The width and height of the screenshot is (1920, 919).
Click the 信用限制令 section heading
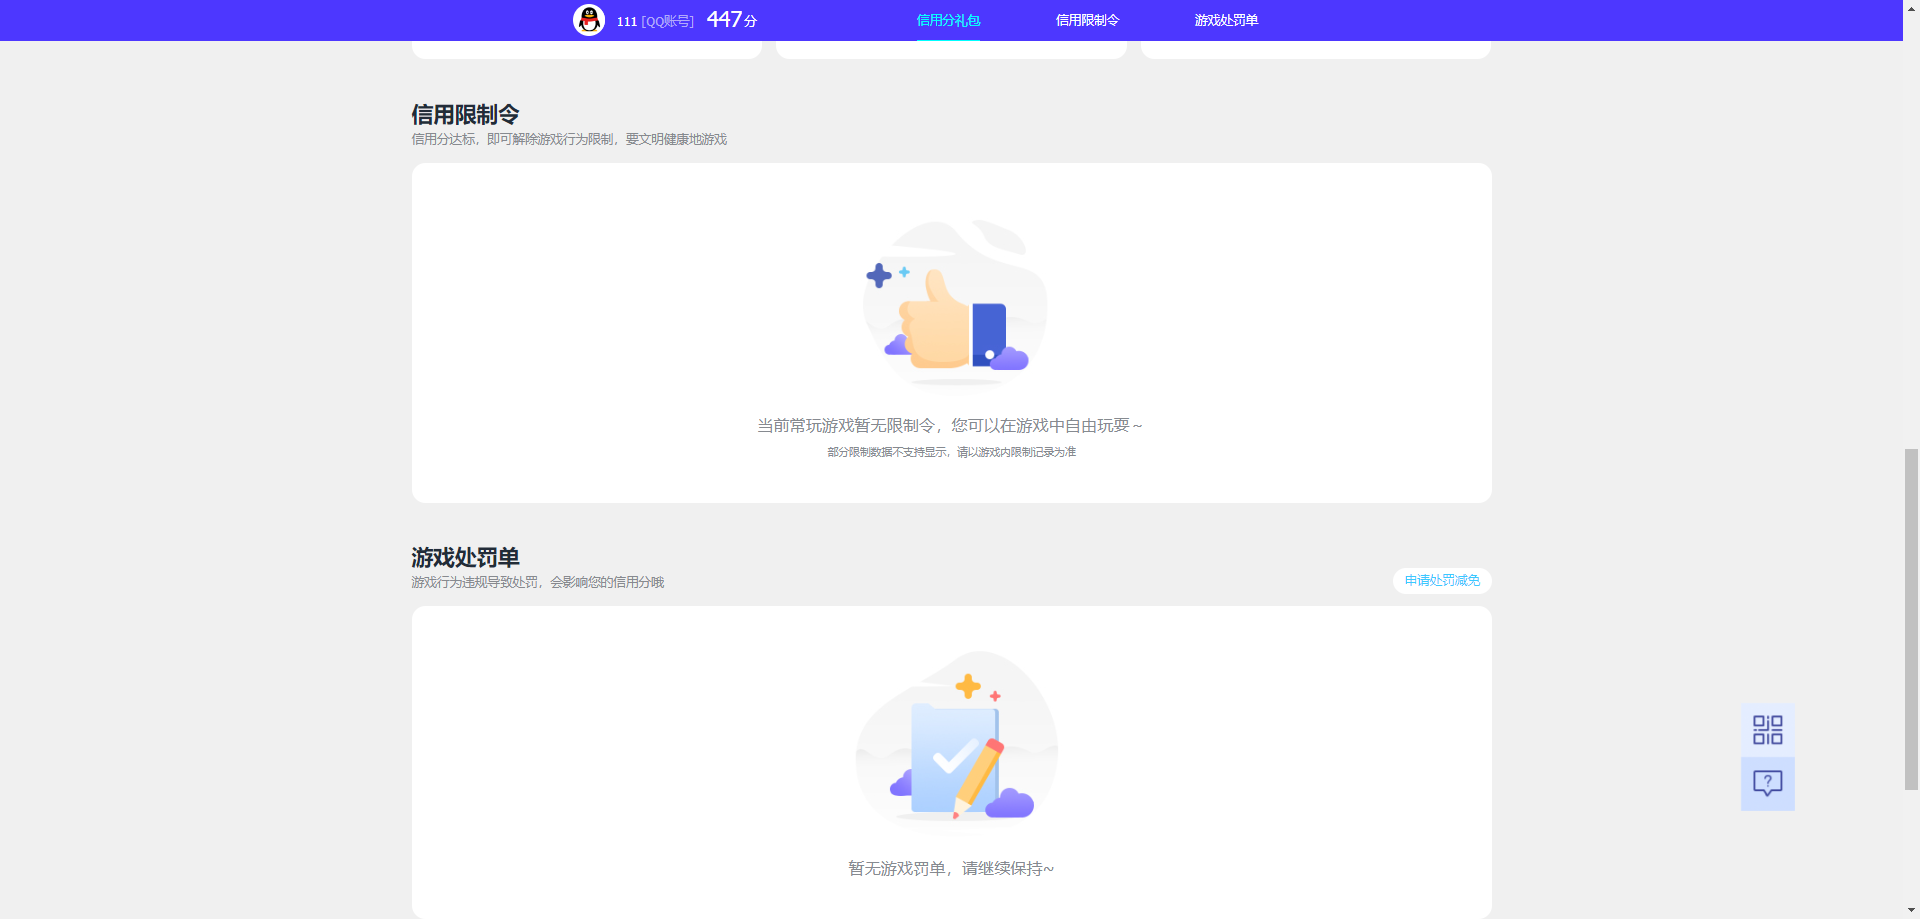pyautogui.click(x=465, y=115)
